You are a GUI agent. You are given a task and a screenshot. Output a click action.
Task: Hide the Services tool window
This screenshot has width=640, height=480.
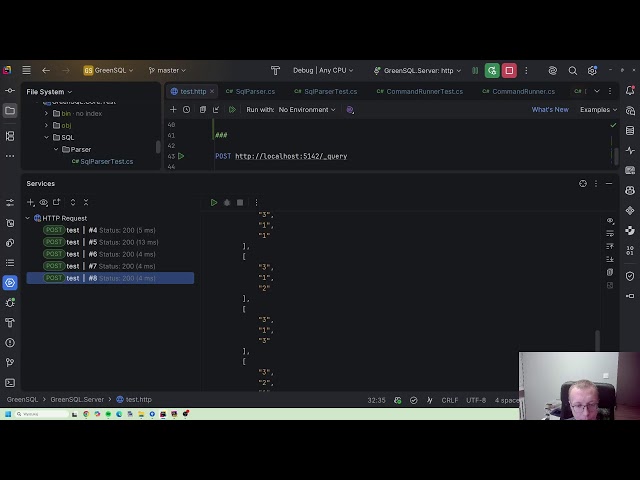point(609,184)
